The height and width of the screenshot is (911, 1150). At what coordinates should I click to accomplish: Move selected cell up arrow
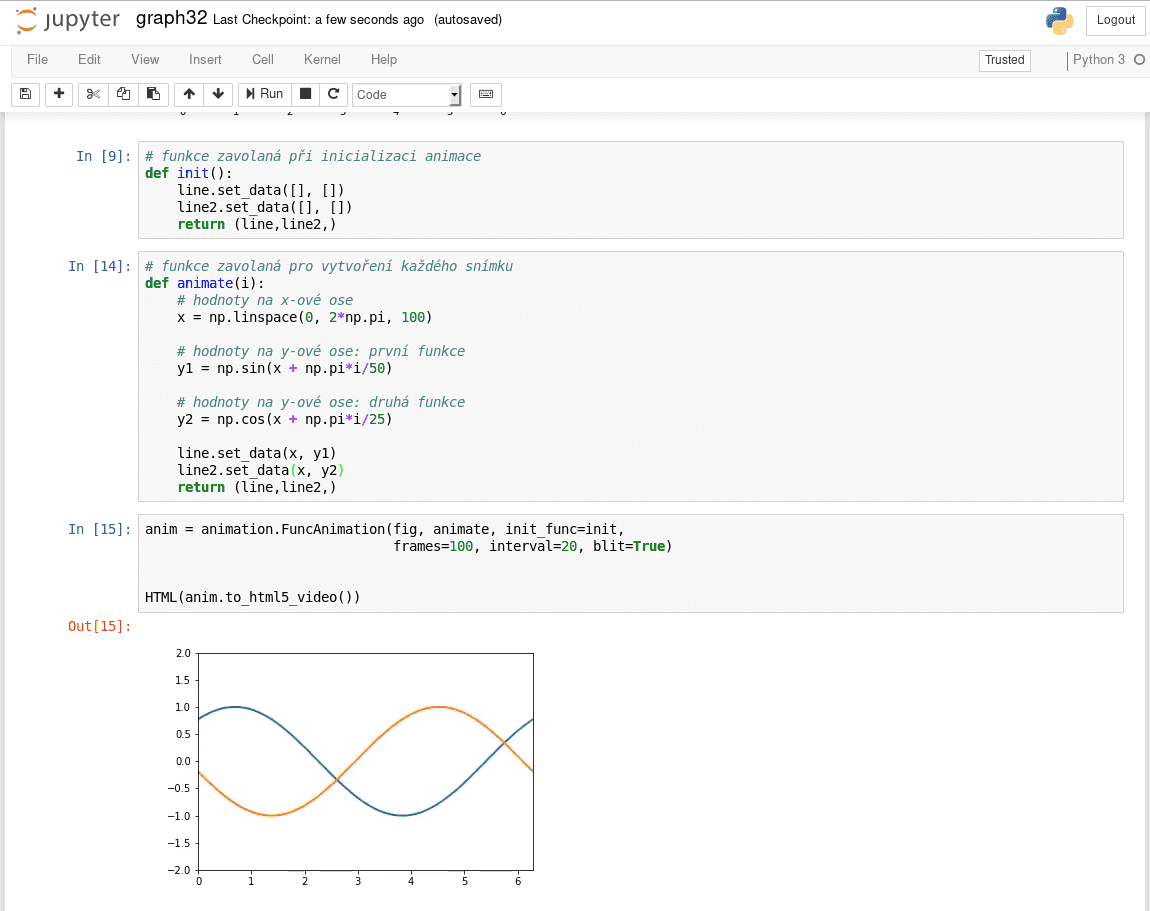[189, 94]
